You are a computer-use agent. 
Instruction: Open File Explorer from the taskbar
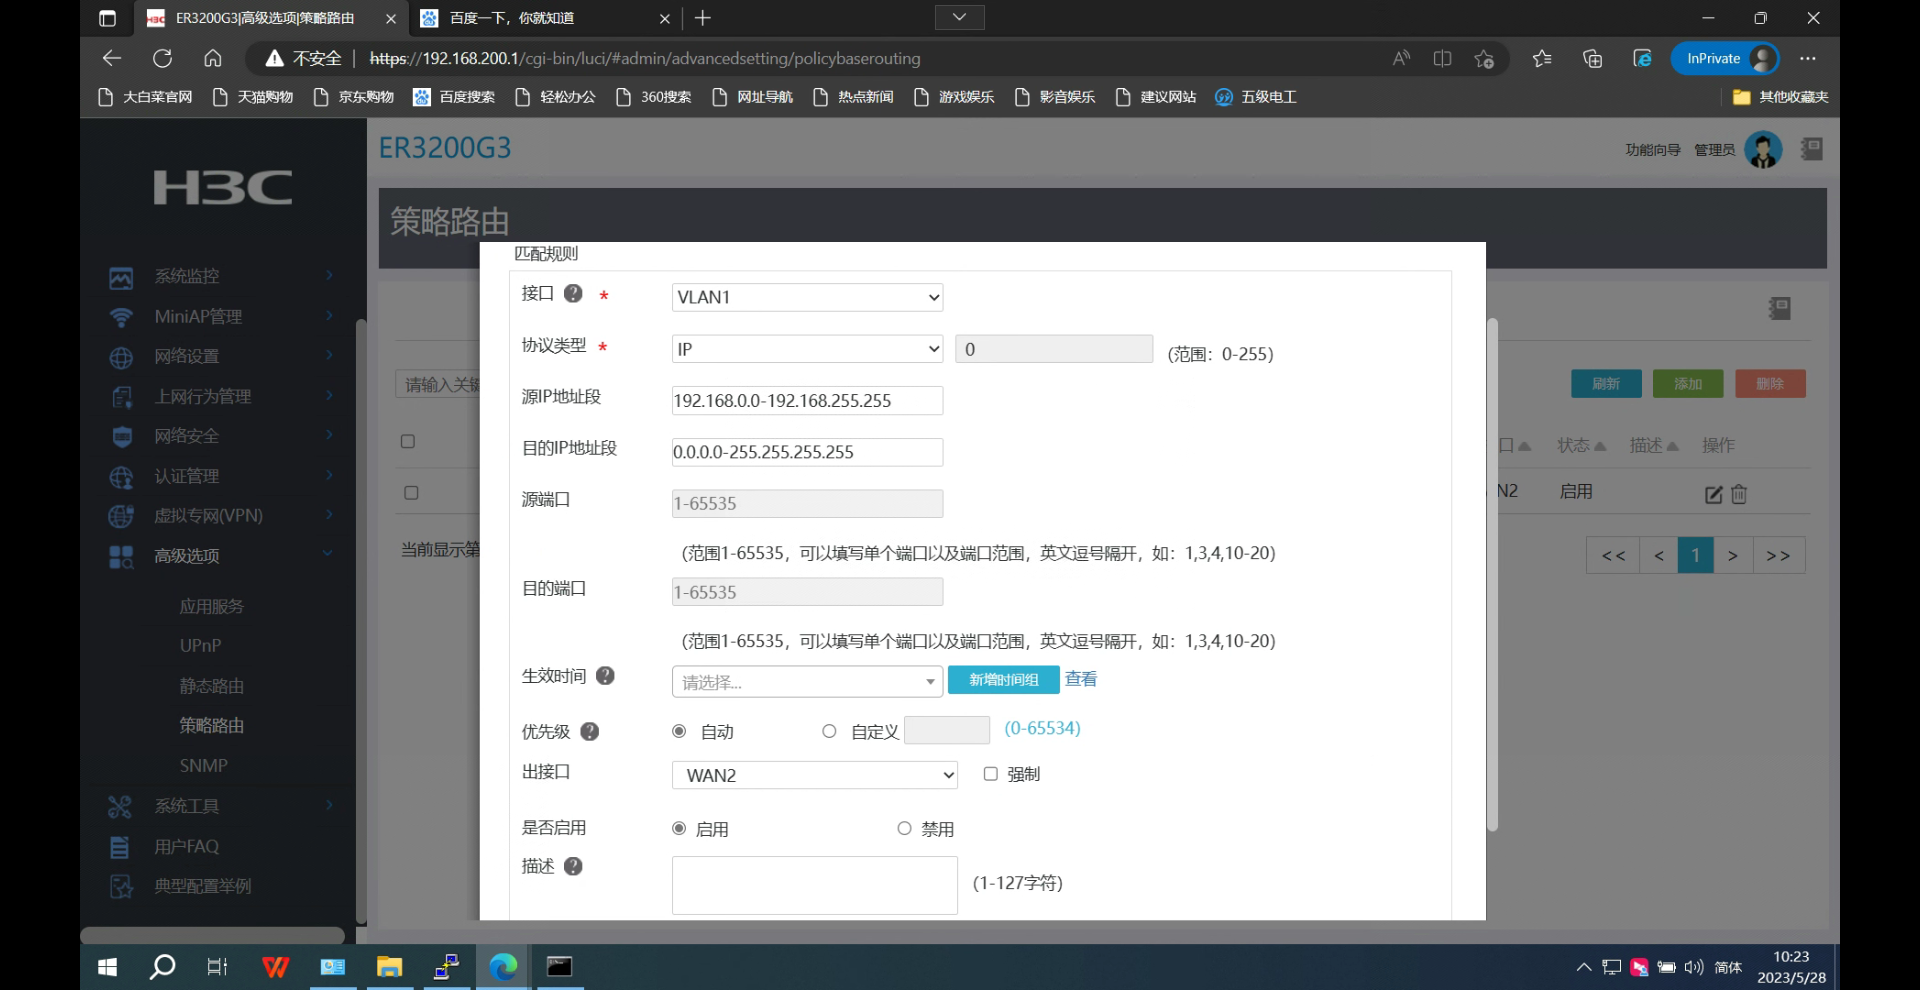tap(389, 967)
